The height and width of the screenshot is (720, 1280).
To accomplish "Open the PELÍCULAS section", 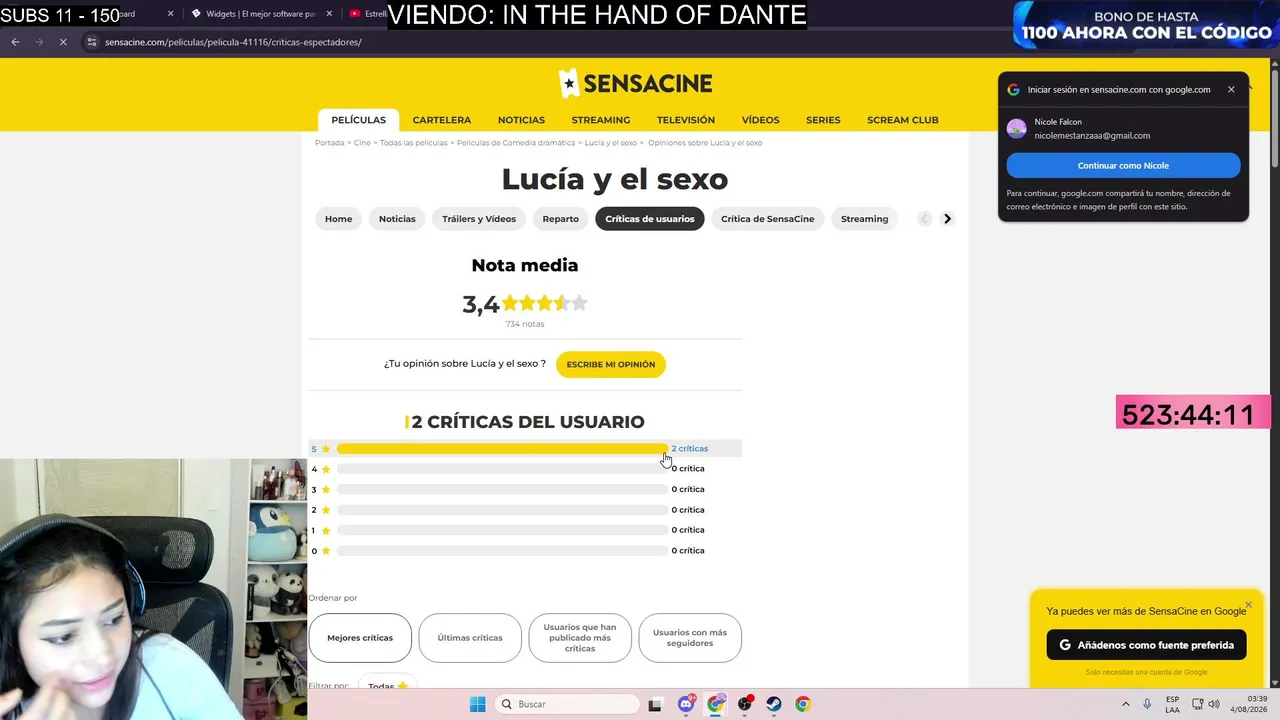I will [x=358, y=120].
